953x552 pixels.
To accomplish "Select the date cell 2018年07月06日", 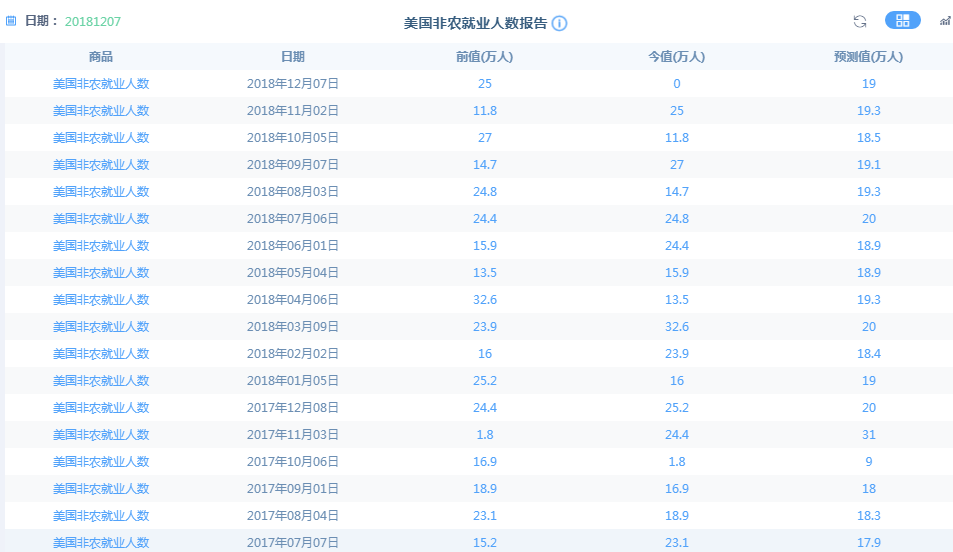I will point(293,219).
